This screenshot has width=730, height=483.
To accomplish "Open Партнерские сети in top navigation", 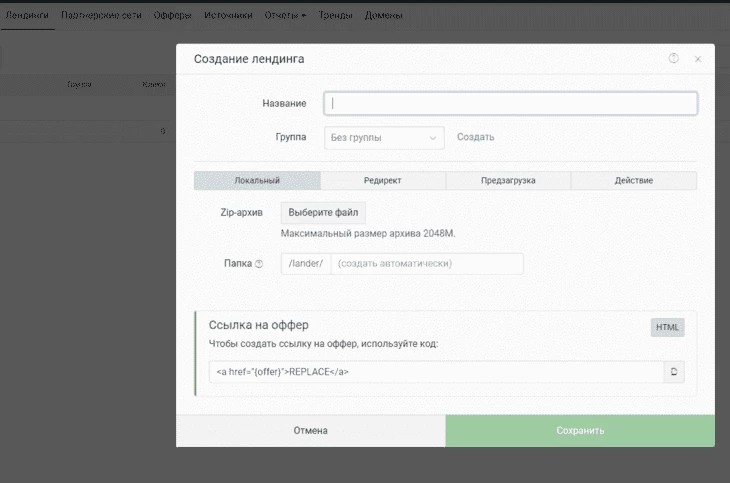I will [x=101, y=15].
